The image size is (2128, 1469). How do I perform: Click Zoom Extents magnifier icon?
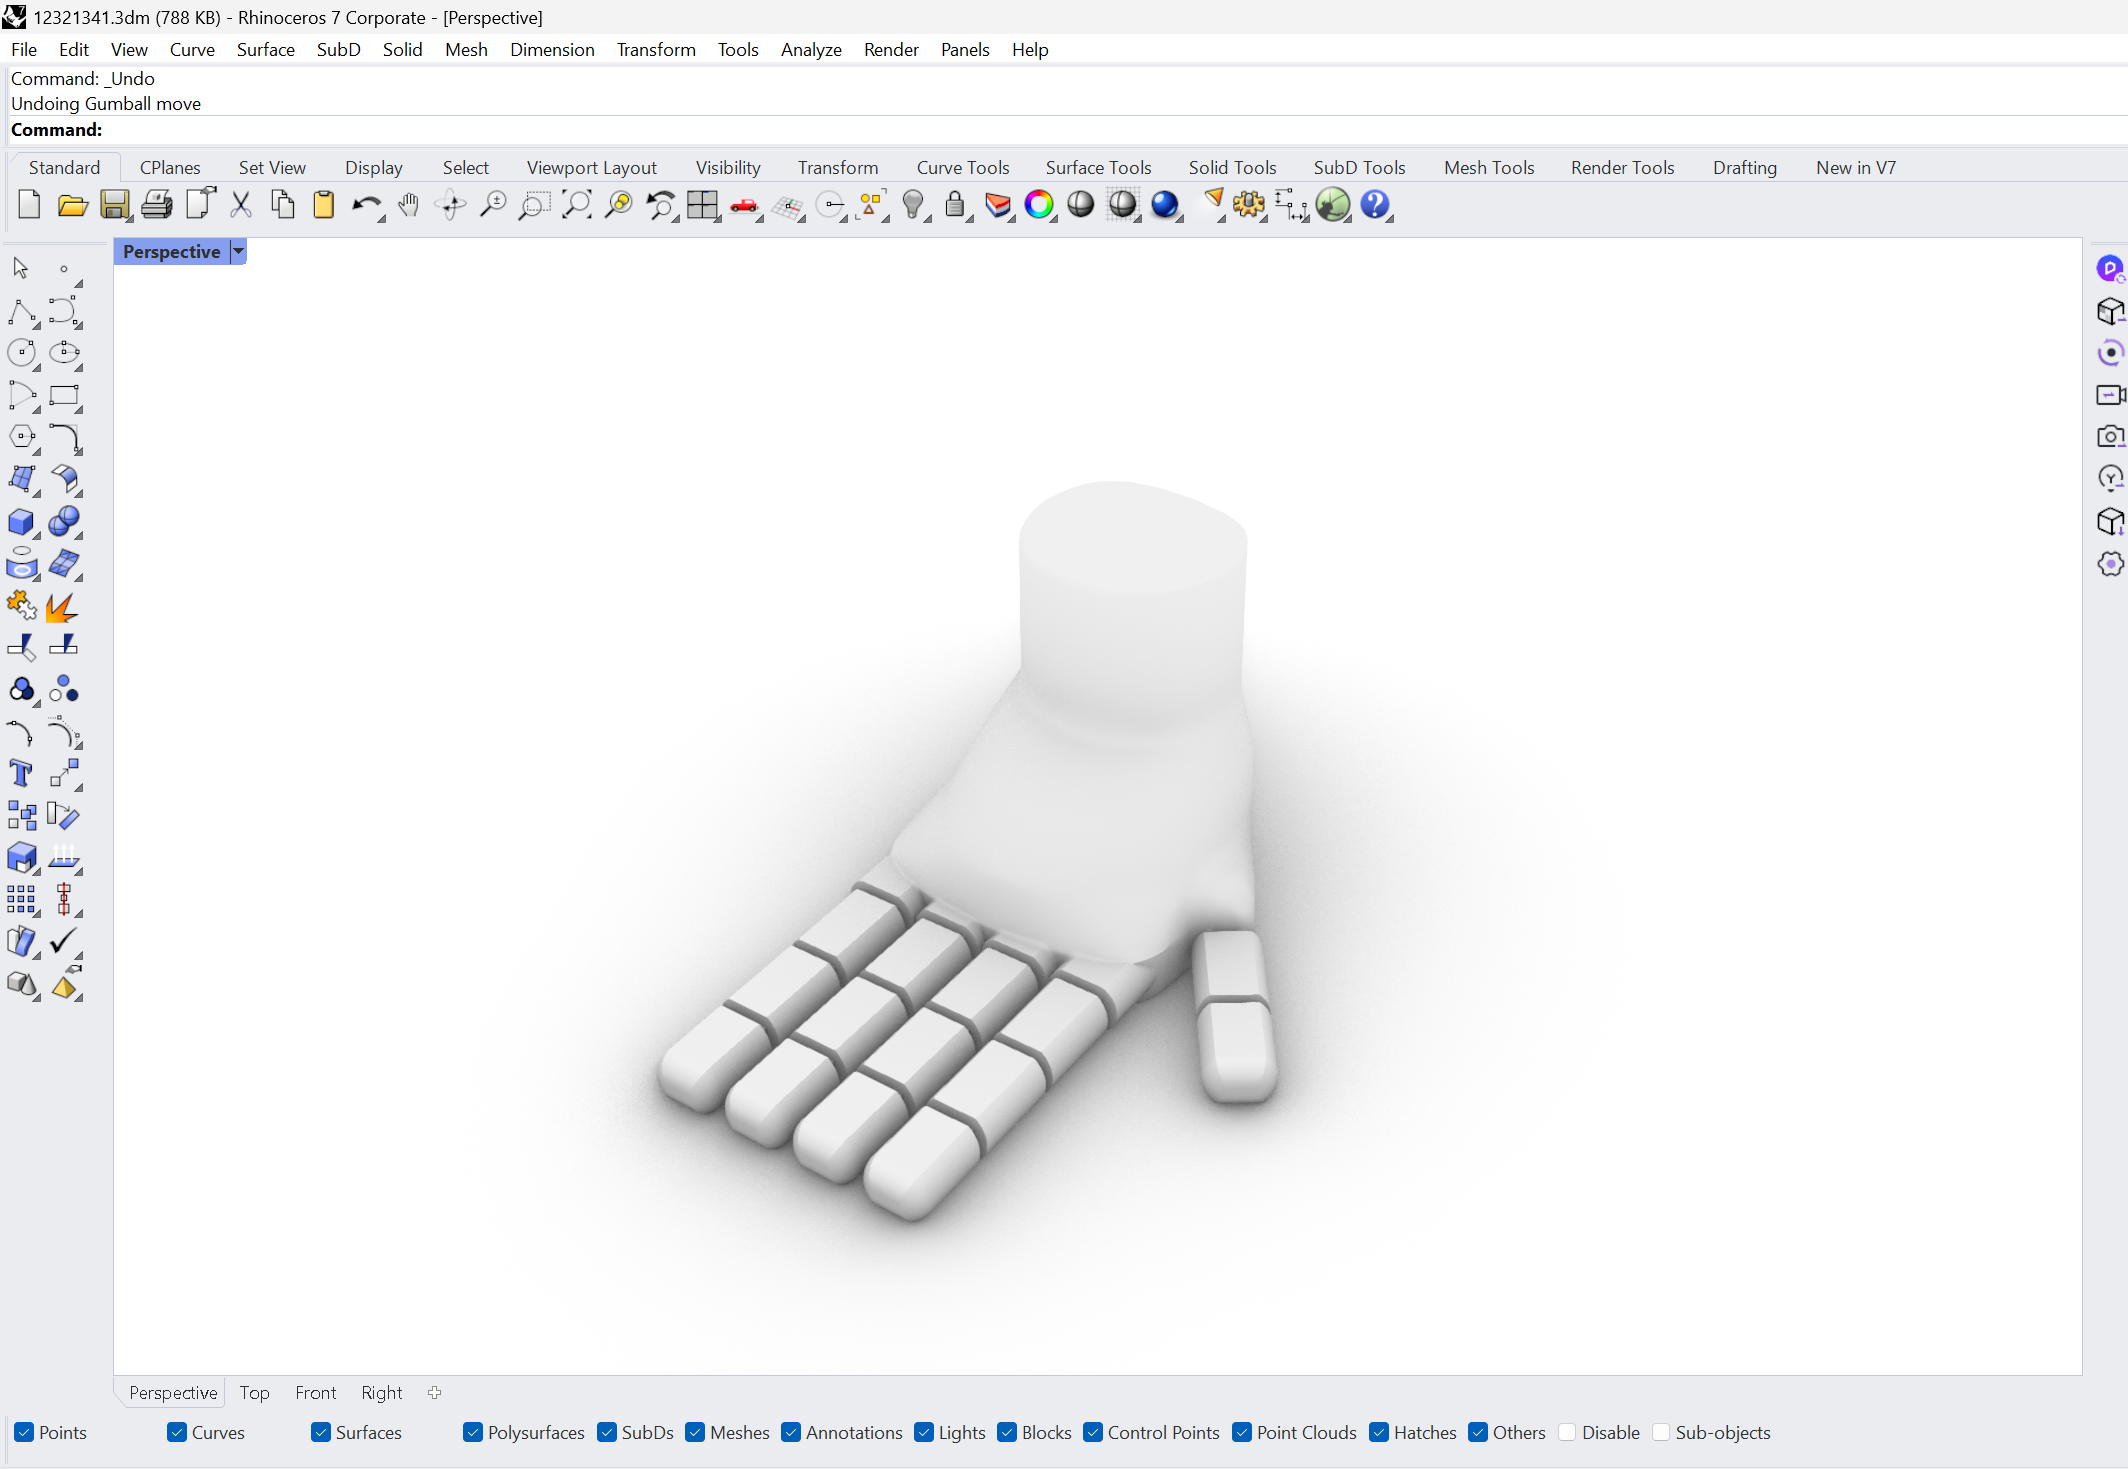coord(576,205)
